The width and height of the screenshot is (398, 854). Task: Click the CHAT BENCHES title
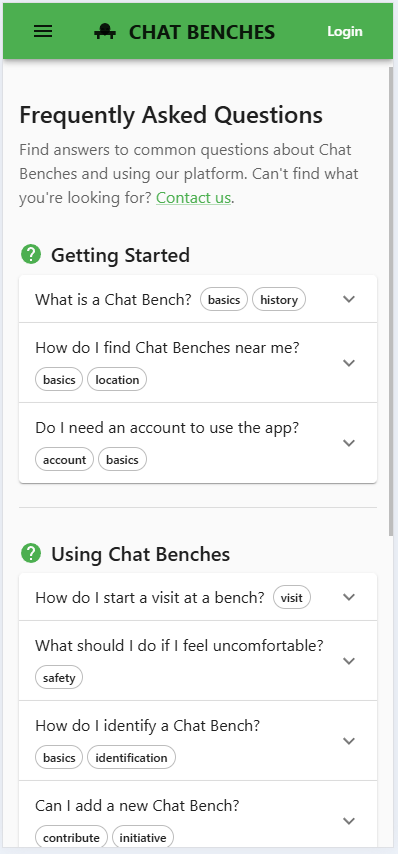202,32
